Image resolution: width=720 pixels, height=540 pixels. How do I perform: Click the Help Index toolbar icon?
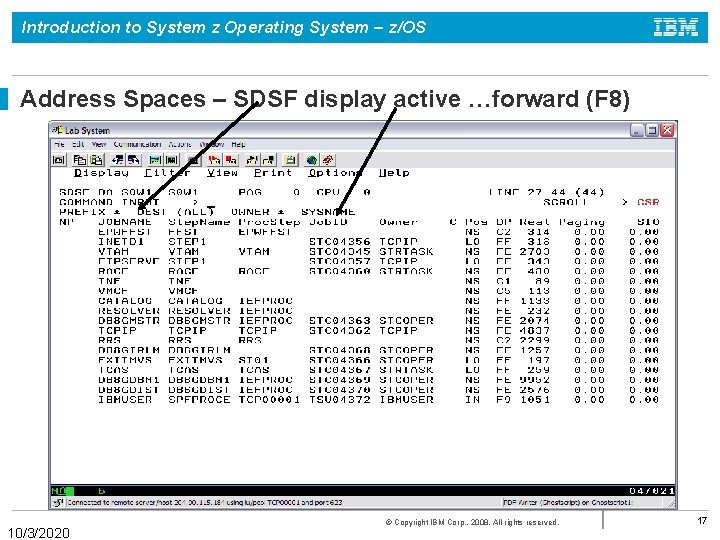[328, 160]
